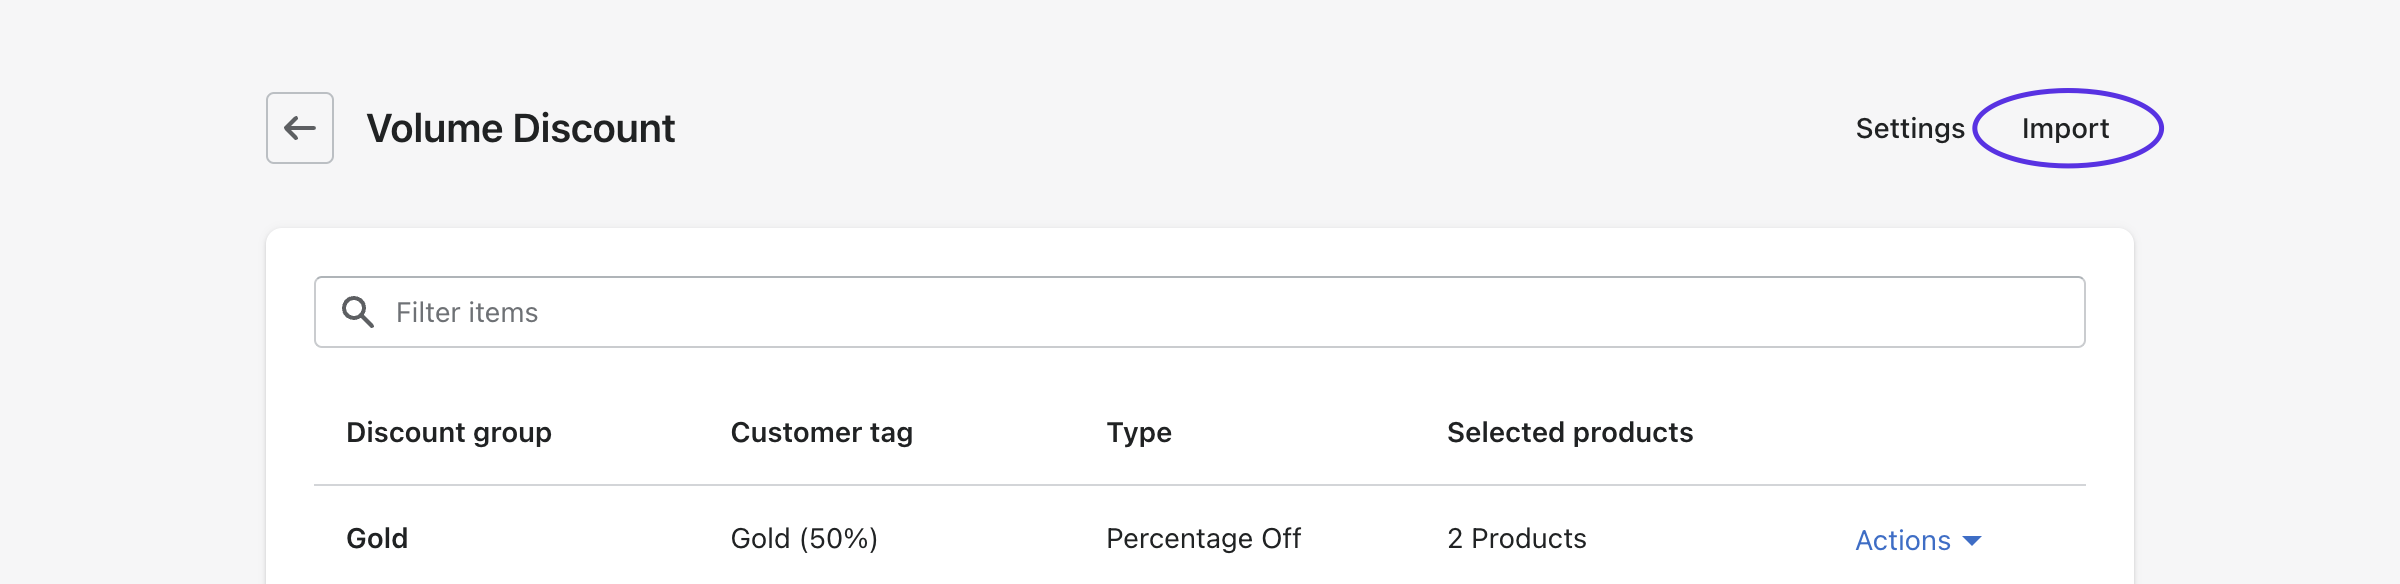Focus the Filter items search field
Viewport: 2400px width, 584px height.
[x=1200, y=312]
